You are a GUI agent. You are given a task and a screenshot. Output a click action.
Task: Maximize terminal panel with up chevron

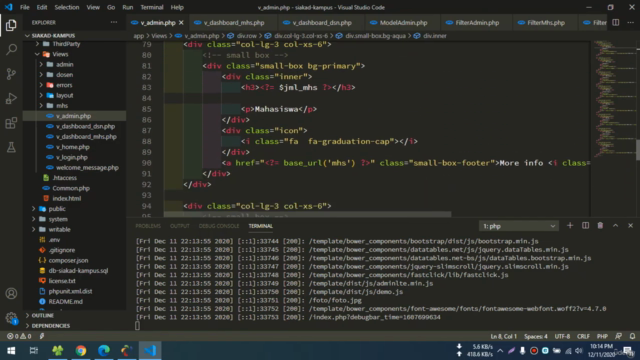[616, 226]
